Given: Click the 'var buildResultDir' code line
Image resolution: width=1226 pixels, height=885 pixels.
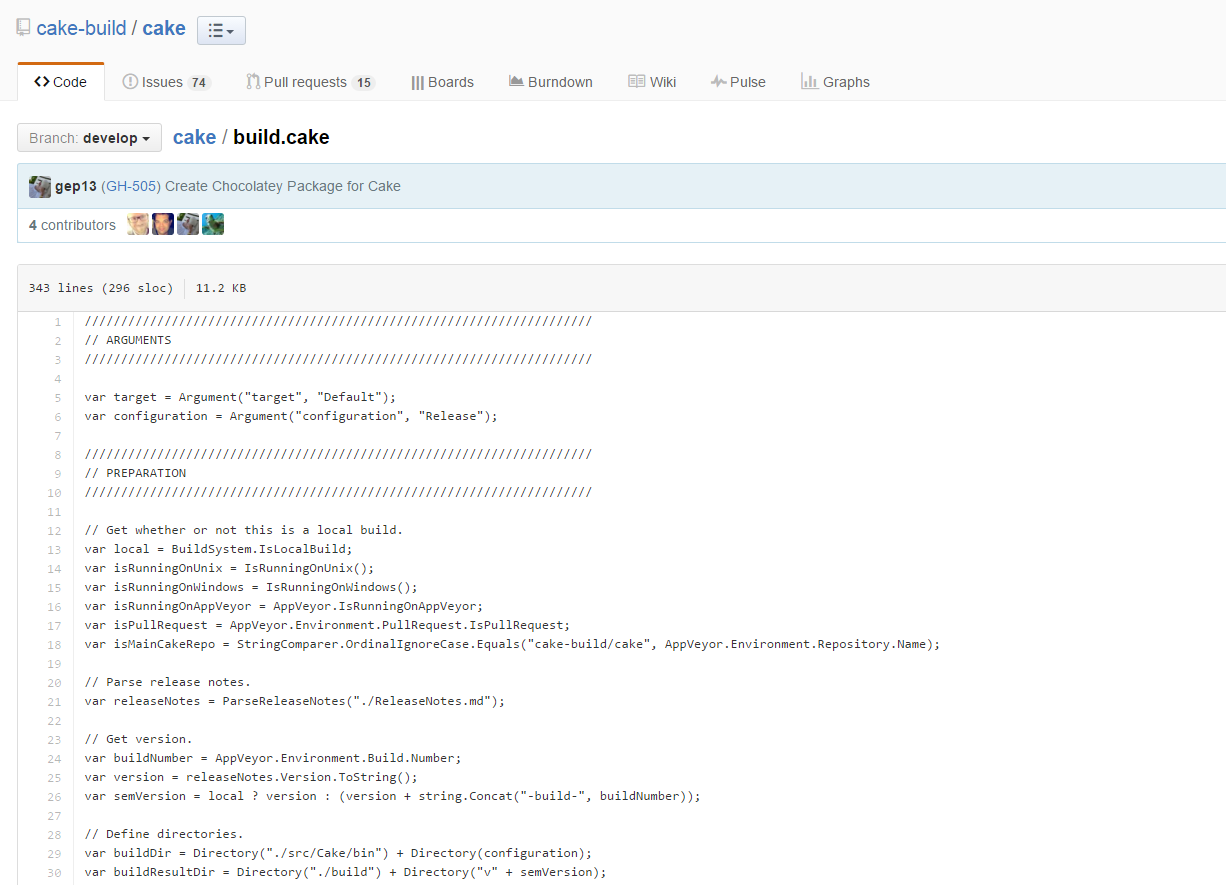Looking at the screenshot, I should pos(346,872).
